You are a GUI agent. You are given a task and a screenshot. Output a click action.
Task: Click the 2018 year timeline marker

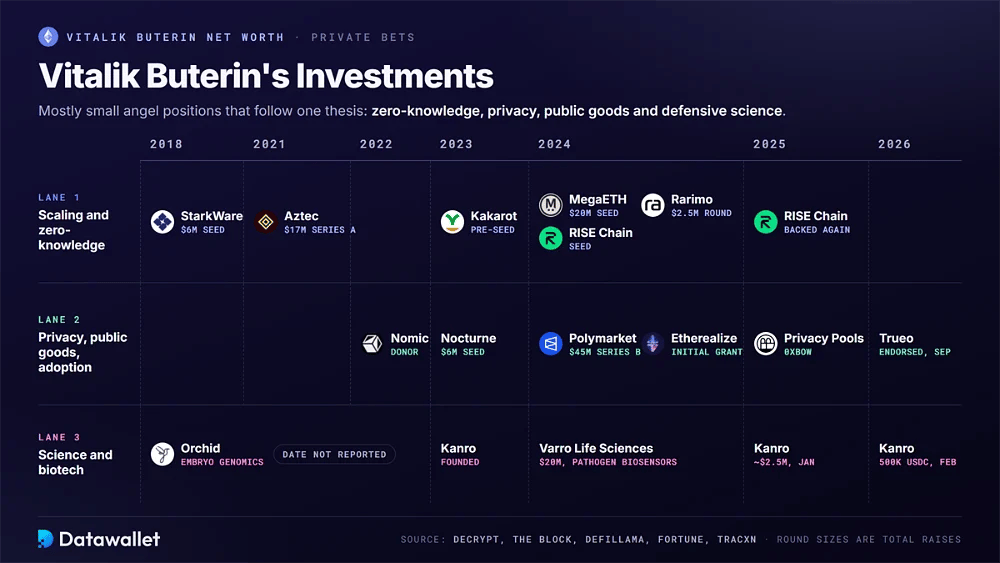166,144
